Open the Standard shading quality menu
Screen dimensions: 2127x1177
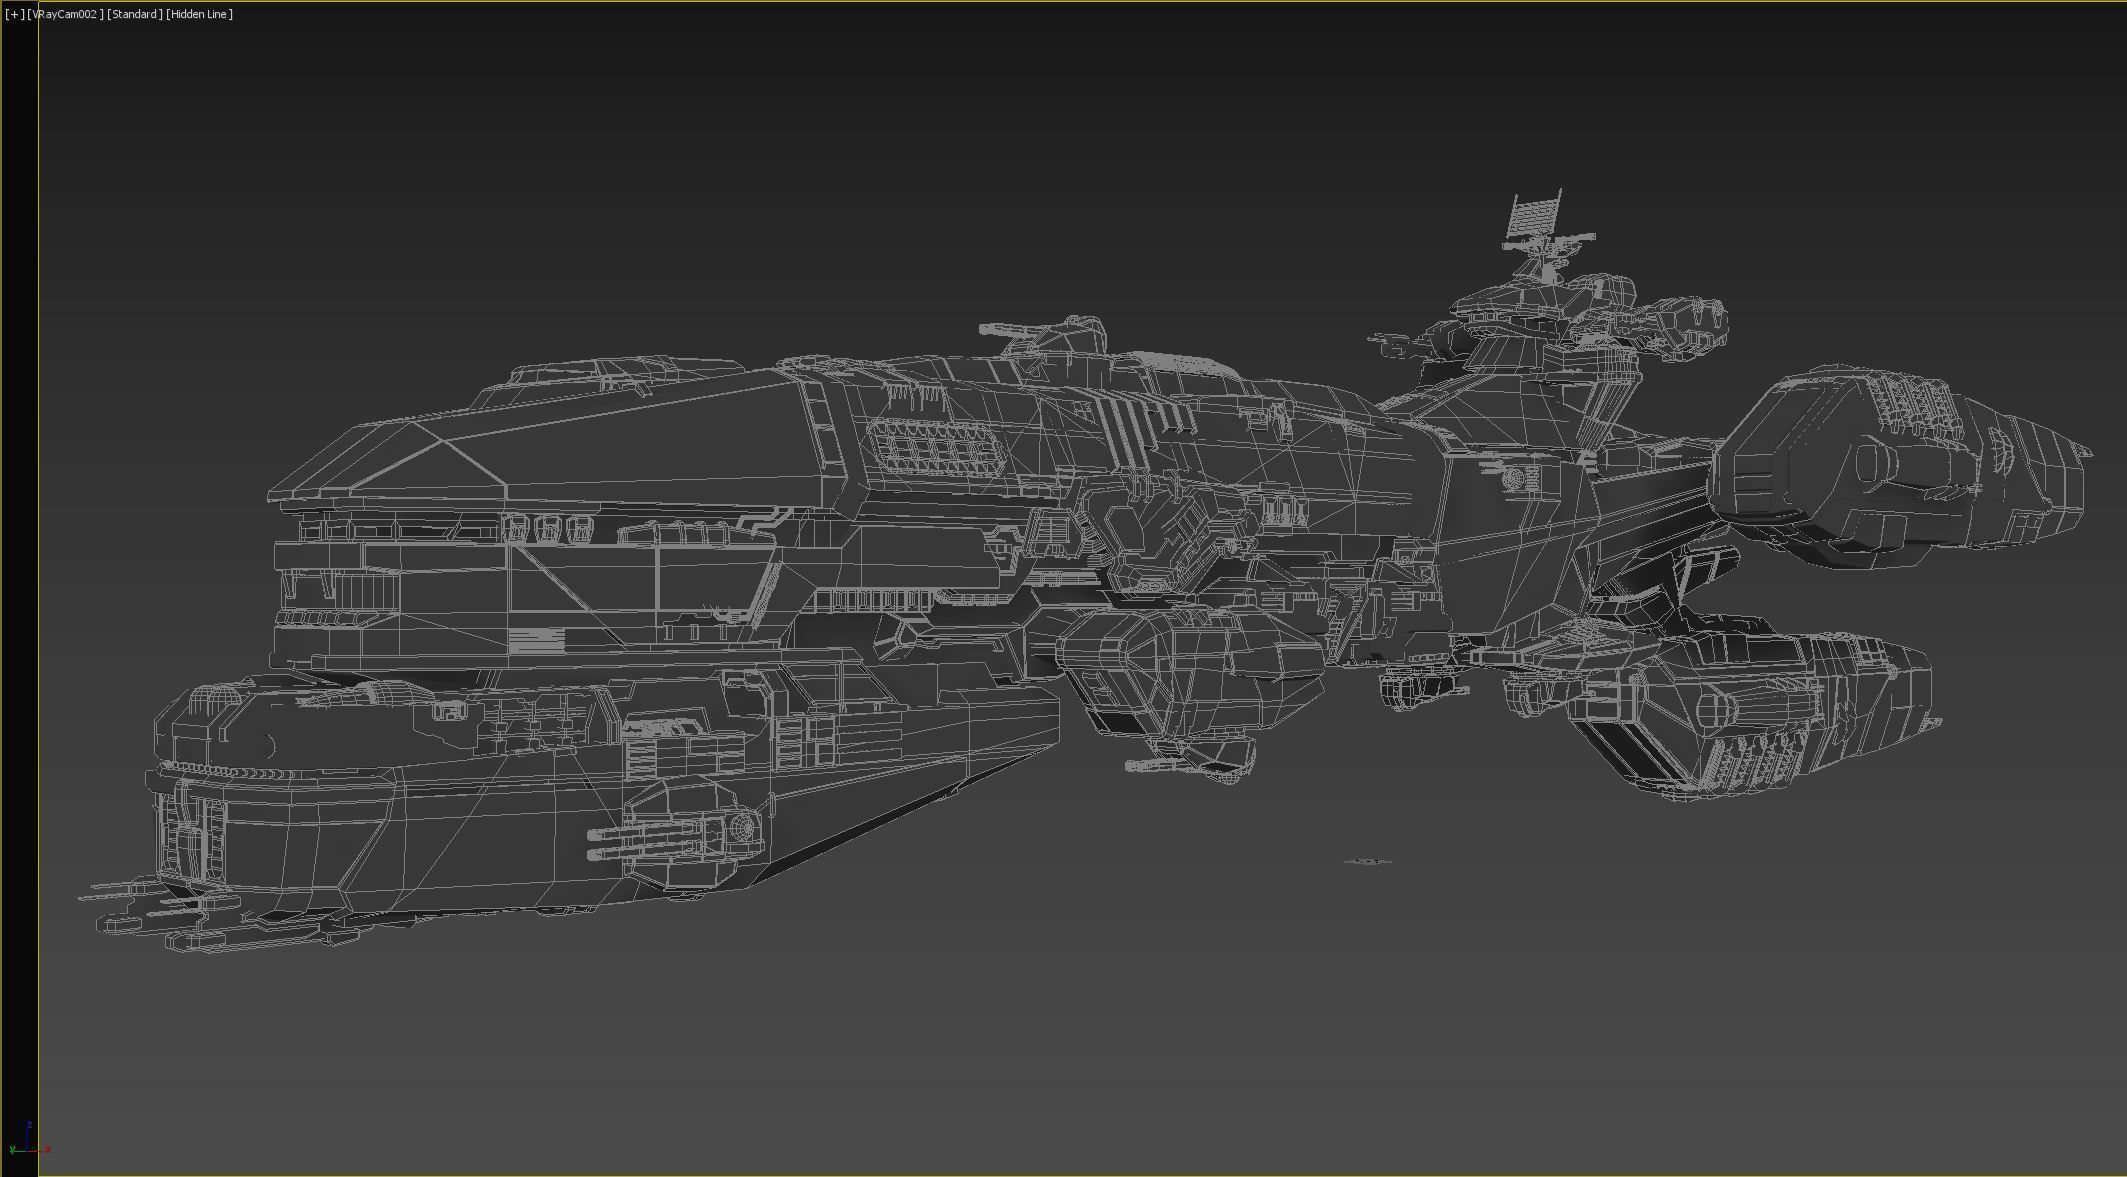(x=134, y=14)
